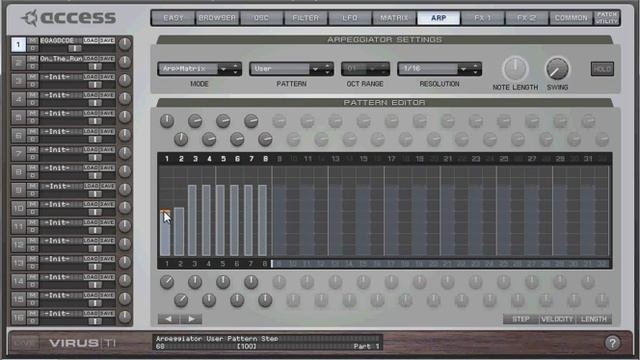640x360 pixels.
Task: Click upper knob above step 8
Action: 265,139
